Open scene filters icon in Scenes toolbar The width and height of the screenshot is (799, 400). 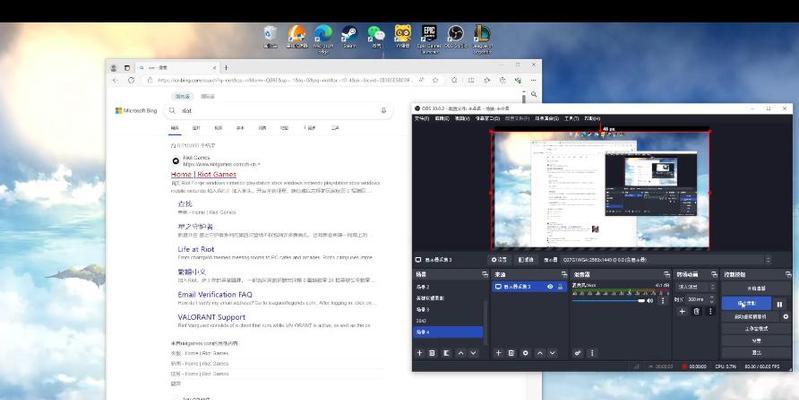tap(446, 353)
